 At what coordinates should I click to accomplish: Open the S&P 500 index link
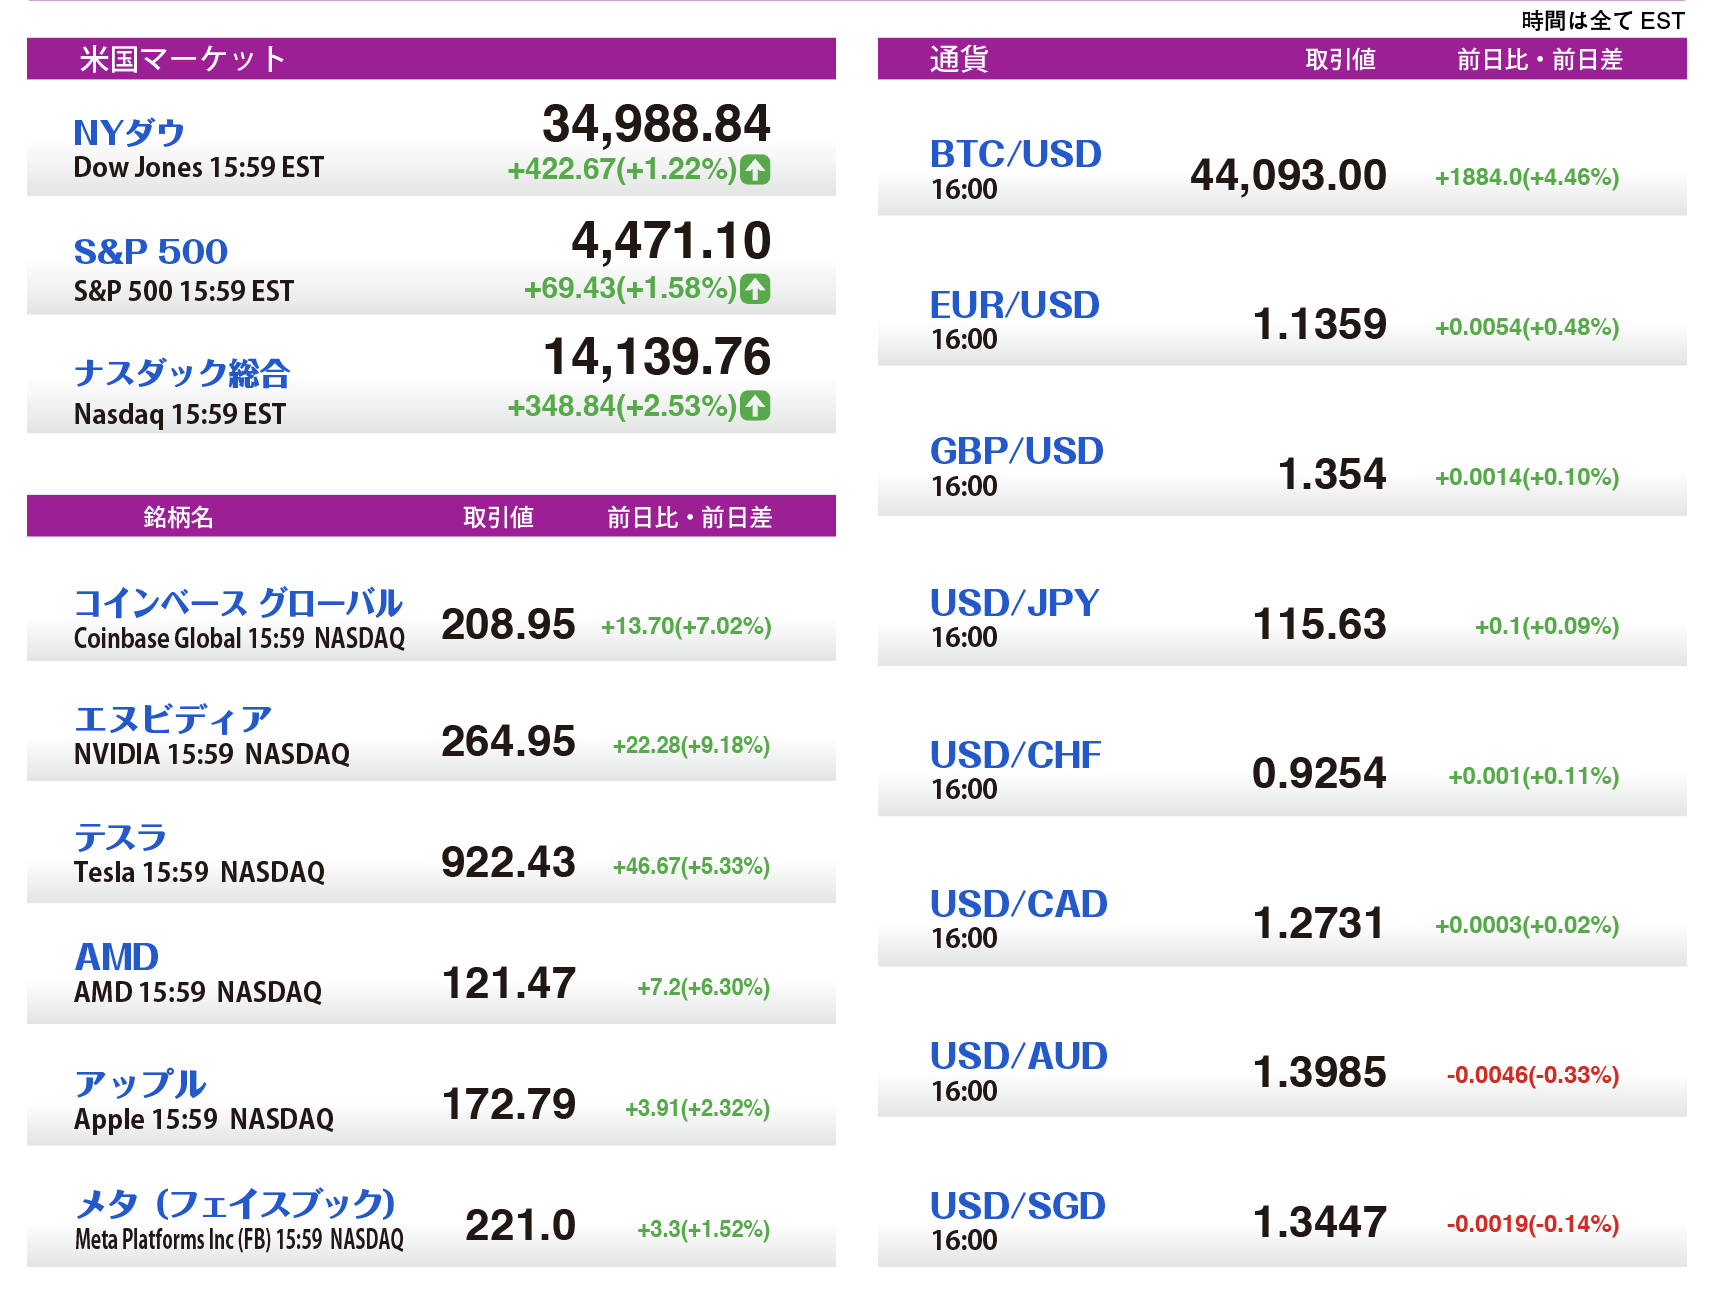coord(151,252)
